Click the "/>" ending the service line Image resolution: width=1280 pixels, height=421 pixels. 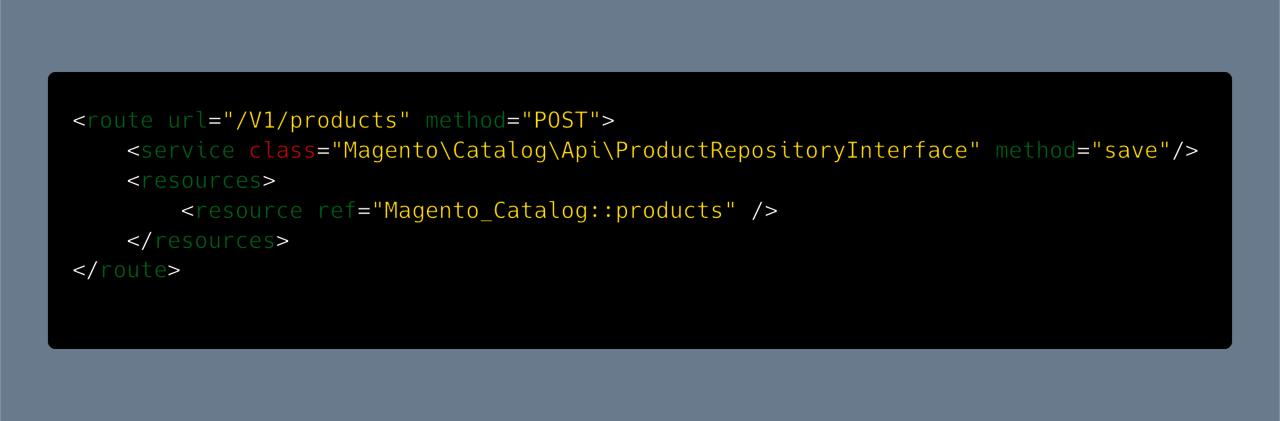(1185, 151)
